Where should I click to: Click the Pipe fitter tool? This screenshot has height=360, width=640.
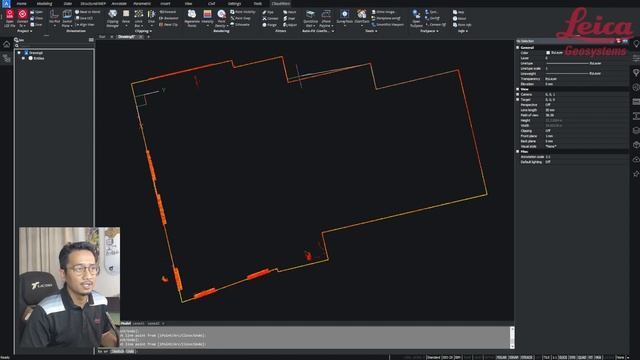269,13
